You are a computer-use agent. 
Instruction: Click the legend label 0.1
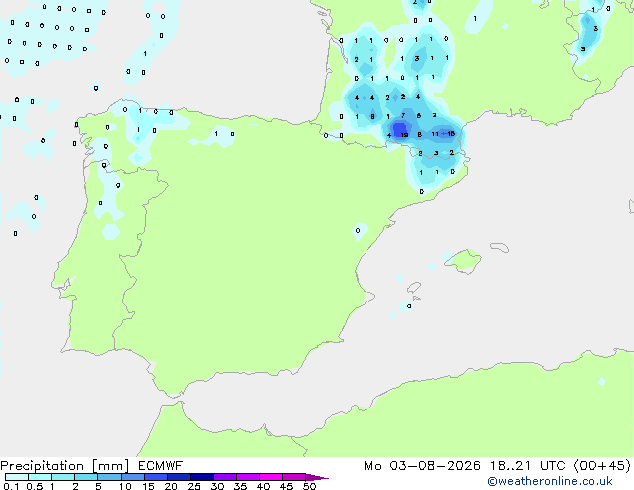(x=11, y=486)
